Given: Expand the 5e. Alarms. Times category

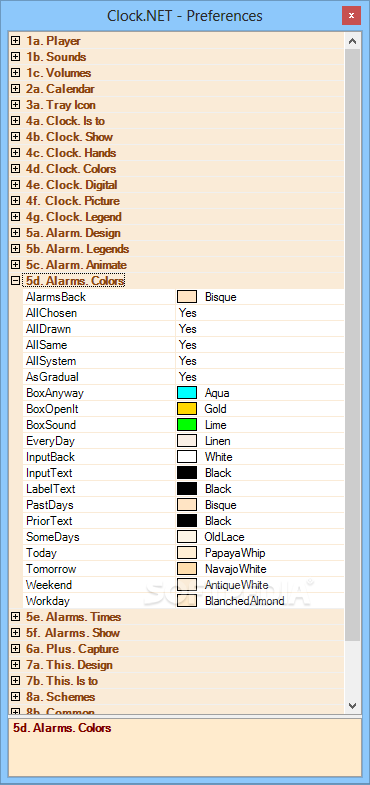Looking at the screenshot, I should tap(16, 617).
